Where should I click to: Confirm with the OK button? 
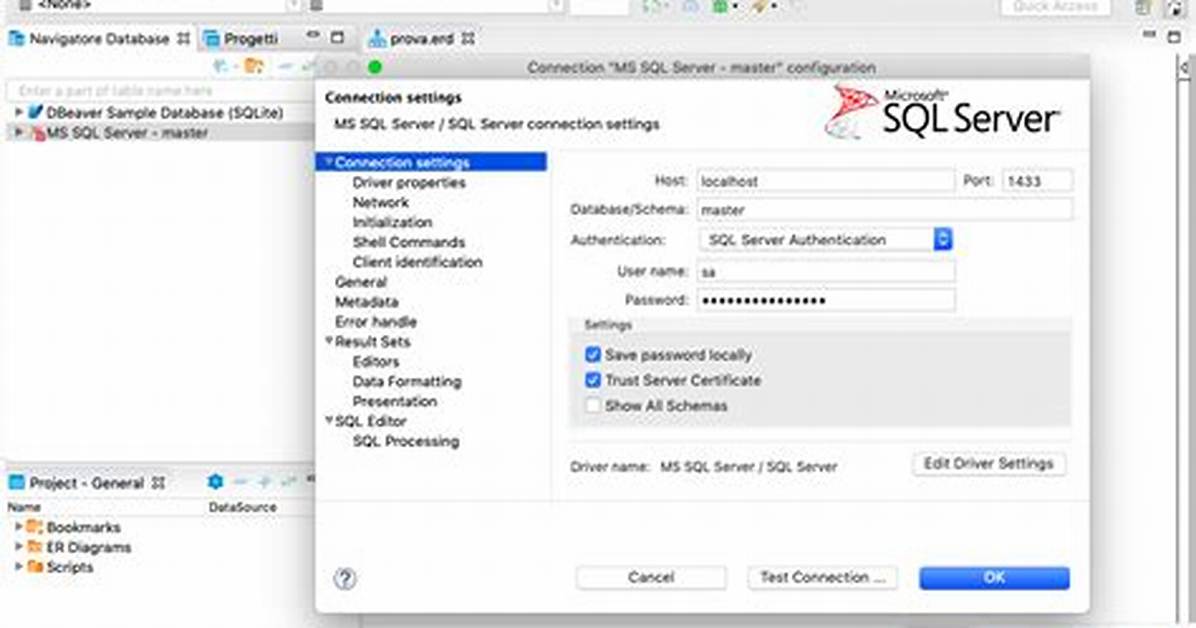coord(994,577)
